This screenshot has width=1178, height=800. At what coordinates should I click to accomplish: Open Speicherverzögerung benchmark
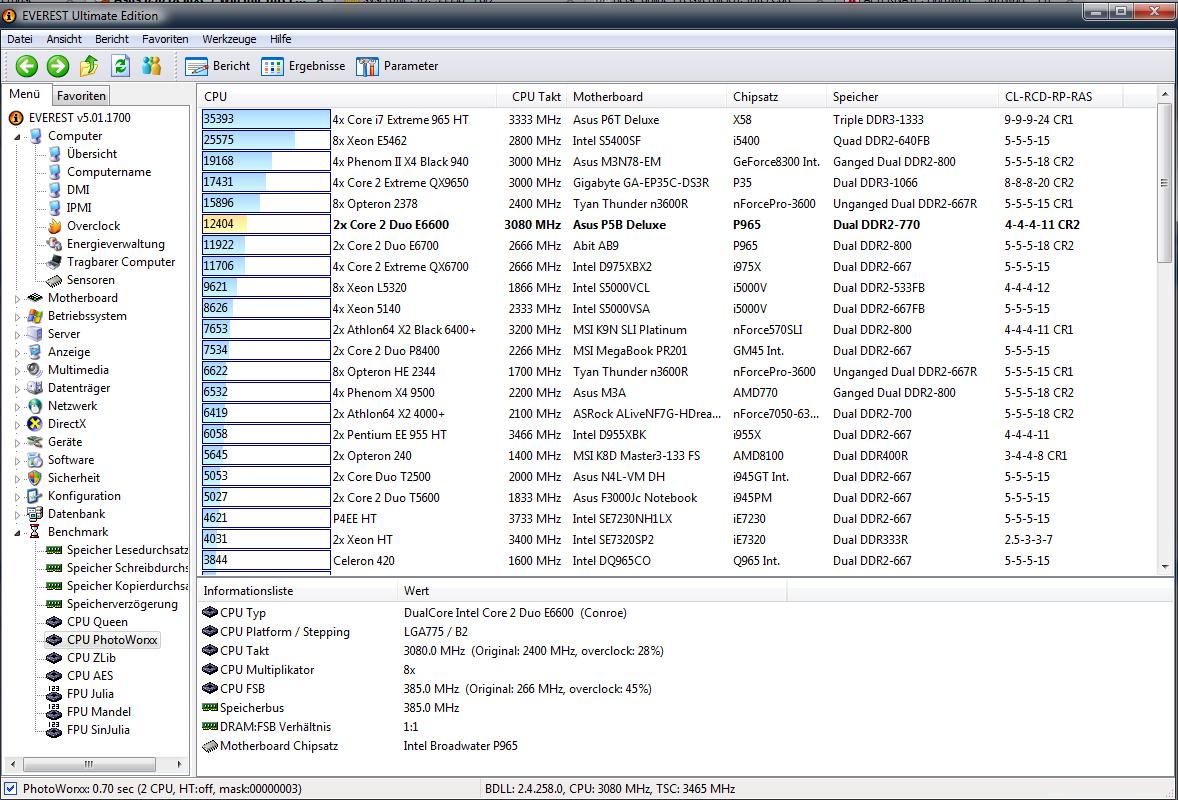[122, 604]
